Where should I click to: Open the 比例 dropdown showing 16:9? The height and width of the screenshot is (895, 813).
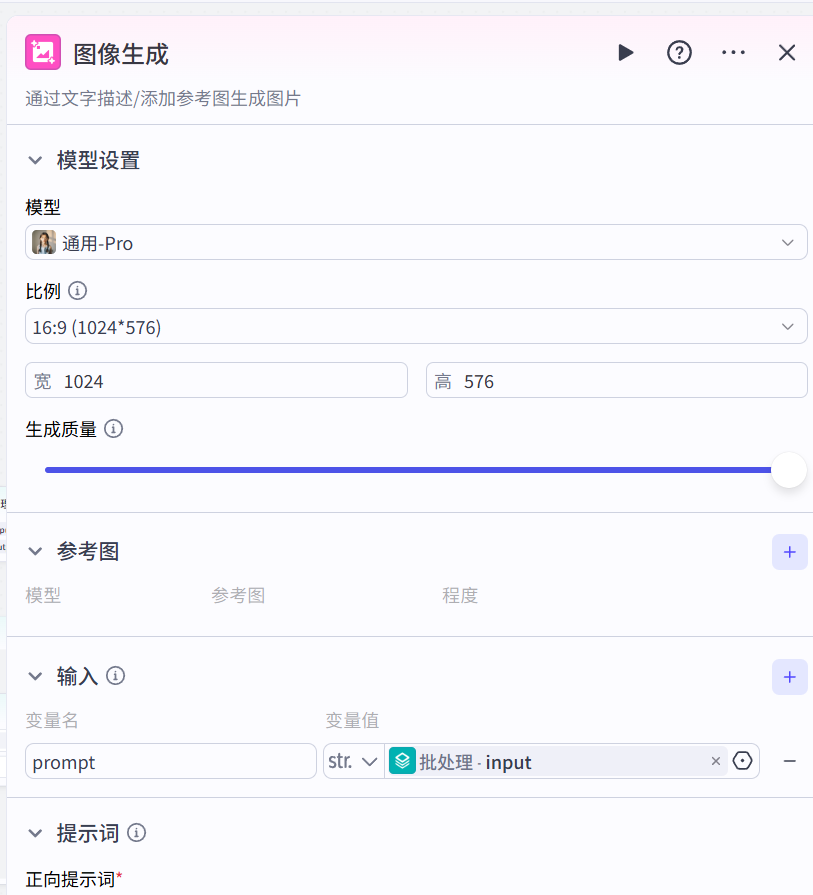tap(416, 327)
